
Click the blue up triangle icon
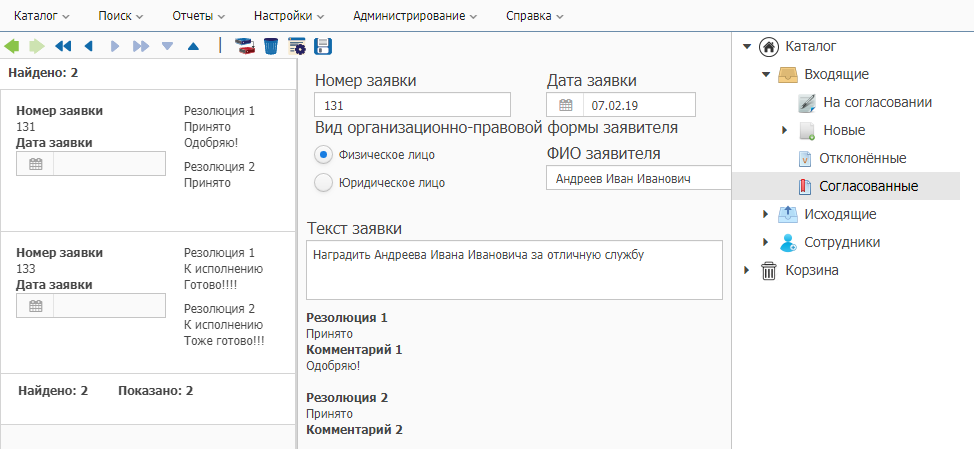(193, 46)
